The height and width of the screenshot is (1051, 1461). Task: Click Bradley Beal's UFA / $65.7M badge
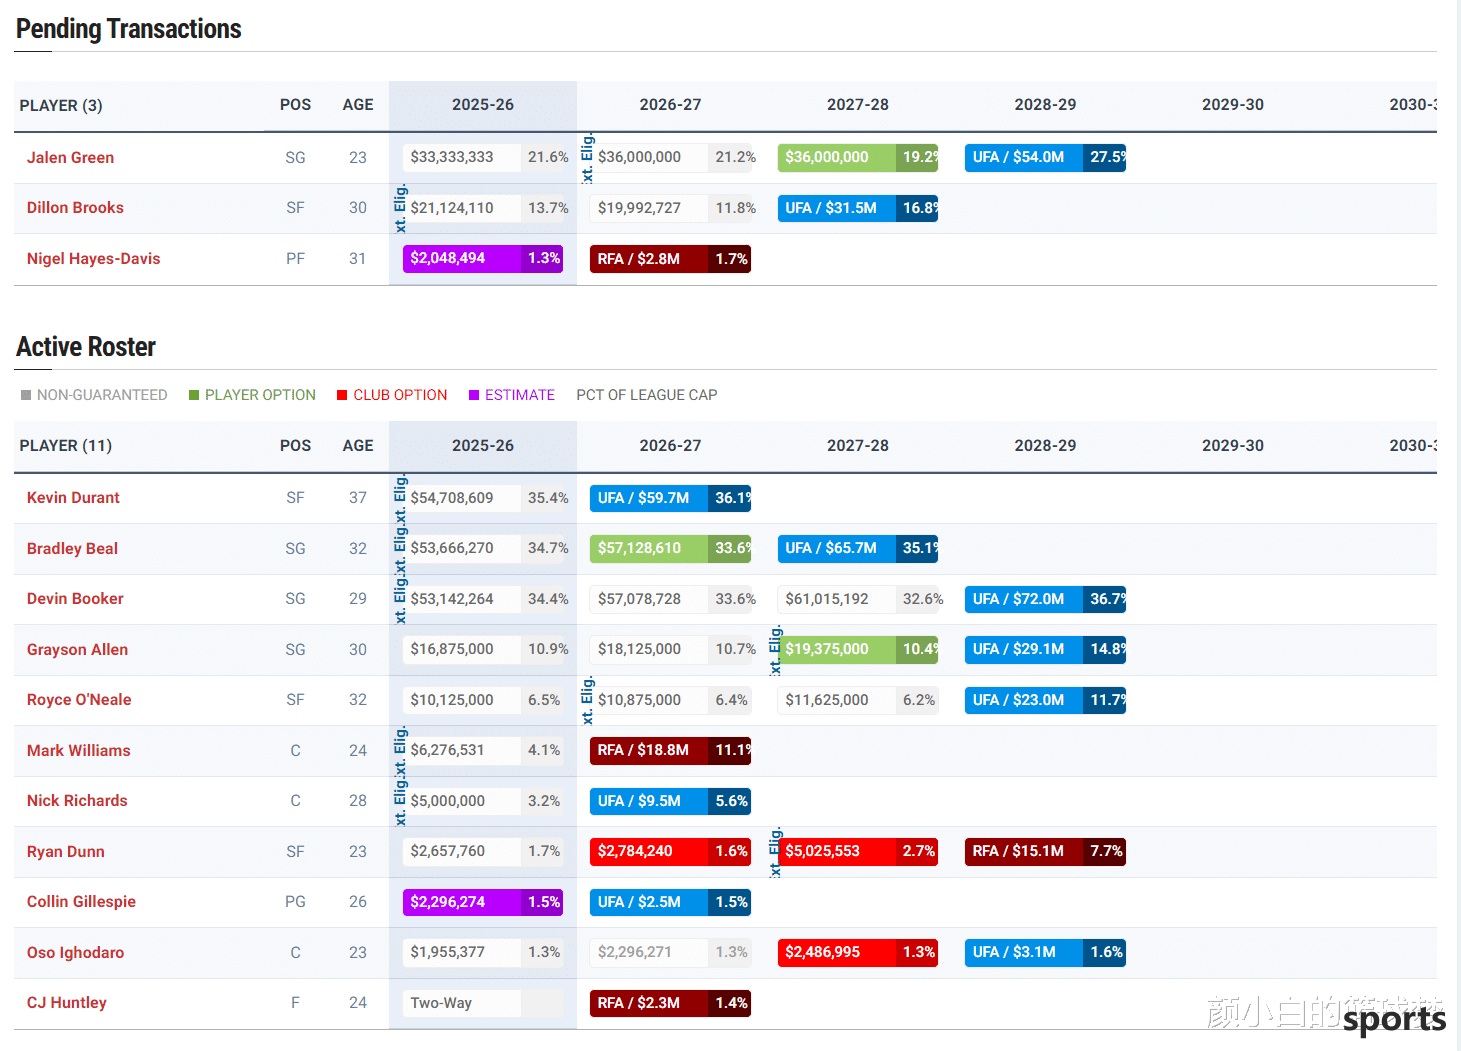click(858, 548)
